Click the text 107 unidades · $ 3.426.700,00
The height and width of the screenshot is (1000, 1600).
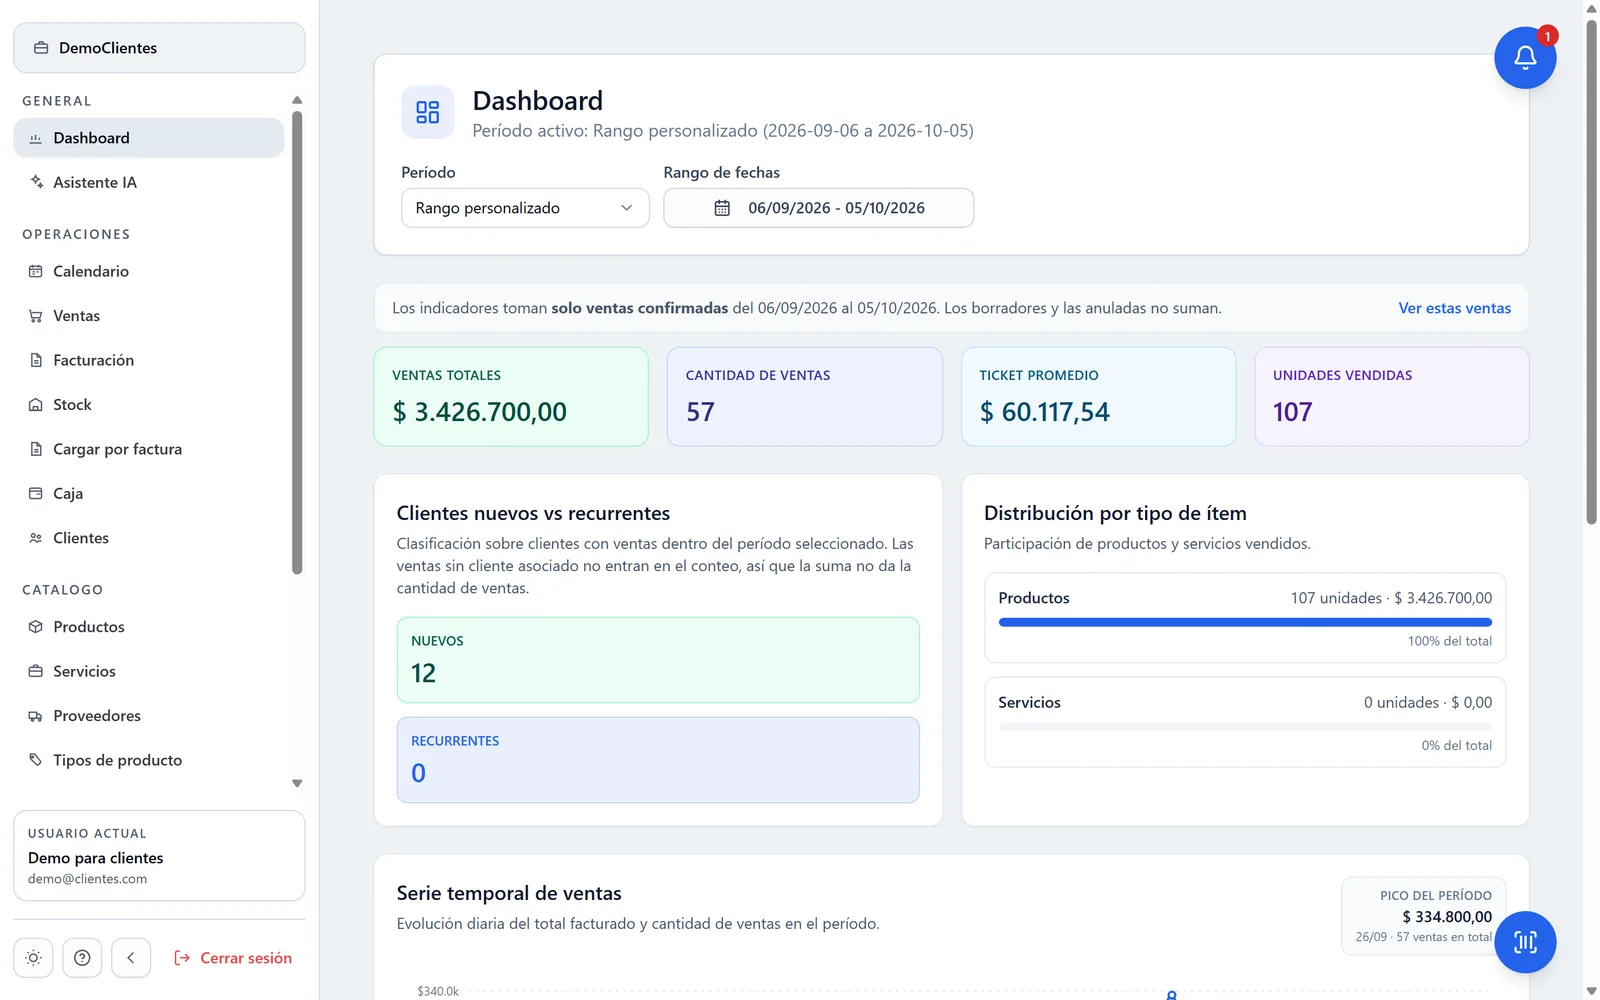tap(1391, 598)
